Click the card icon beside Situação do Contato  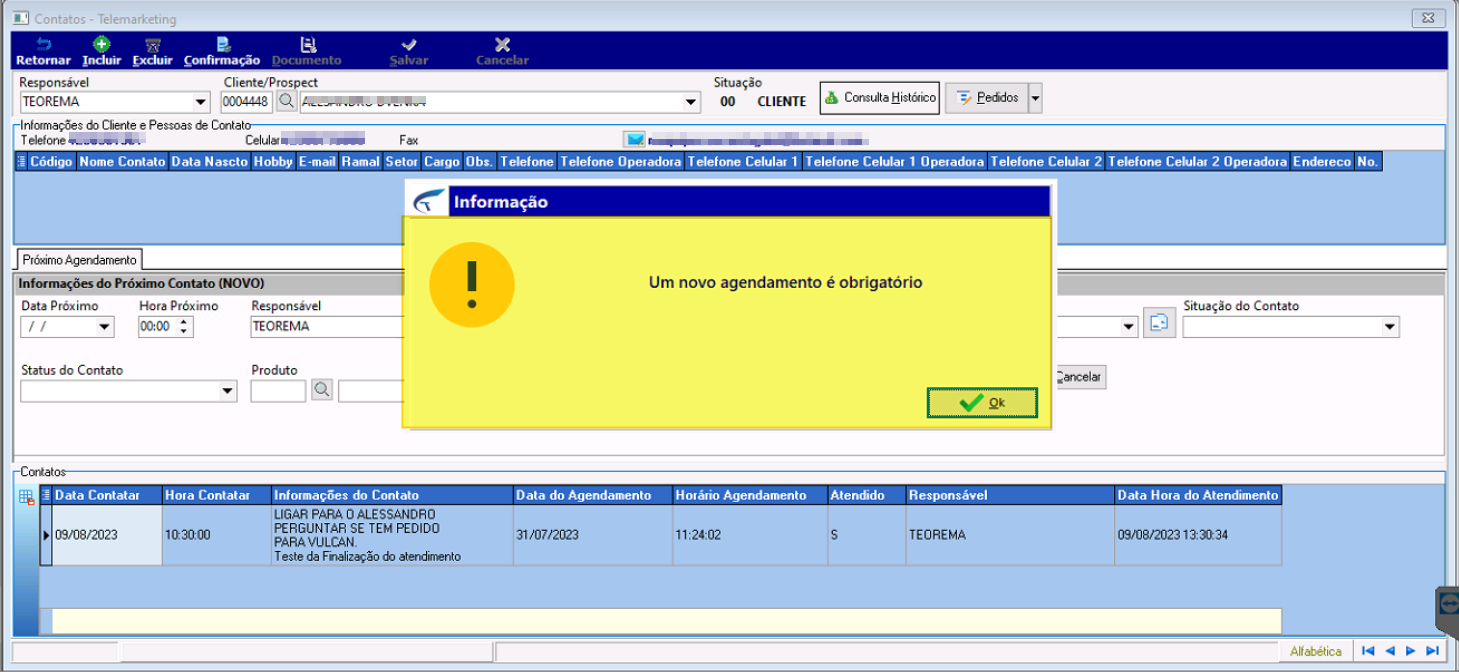1159,323
